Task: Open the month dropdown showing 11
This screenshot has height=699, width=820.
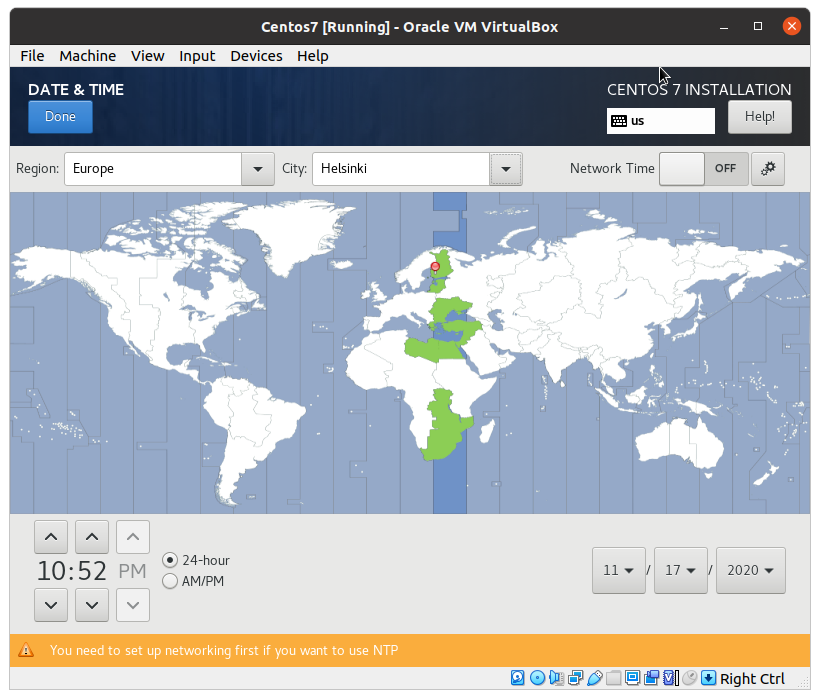Action: pyautogui.click(x=619, y=570)
